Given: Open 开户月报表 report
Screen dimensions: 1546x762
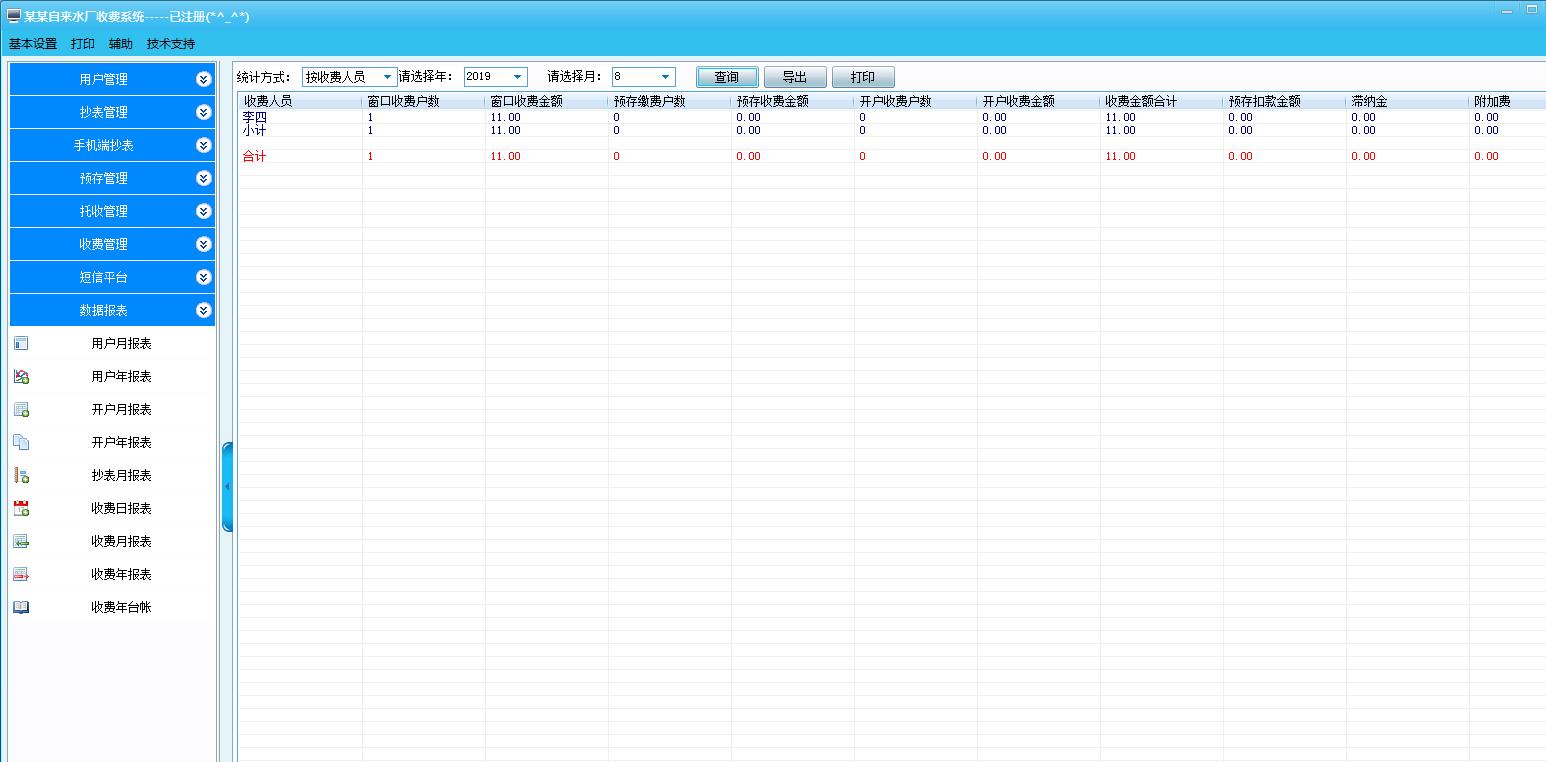Looking at the screenshot, I should tap(121, 409).
